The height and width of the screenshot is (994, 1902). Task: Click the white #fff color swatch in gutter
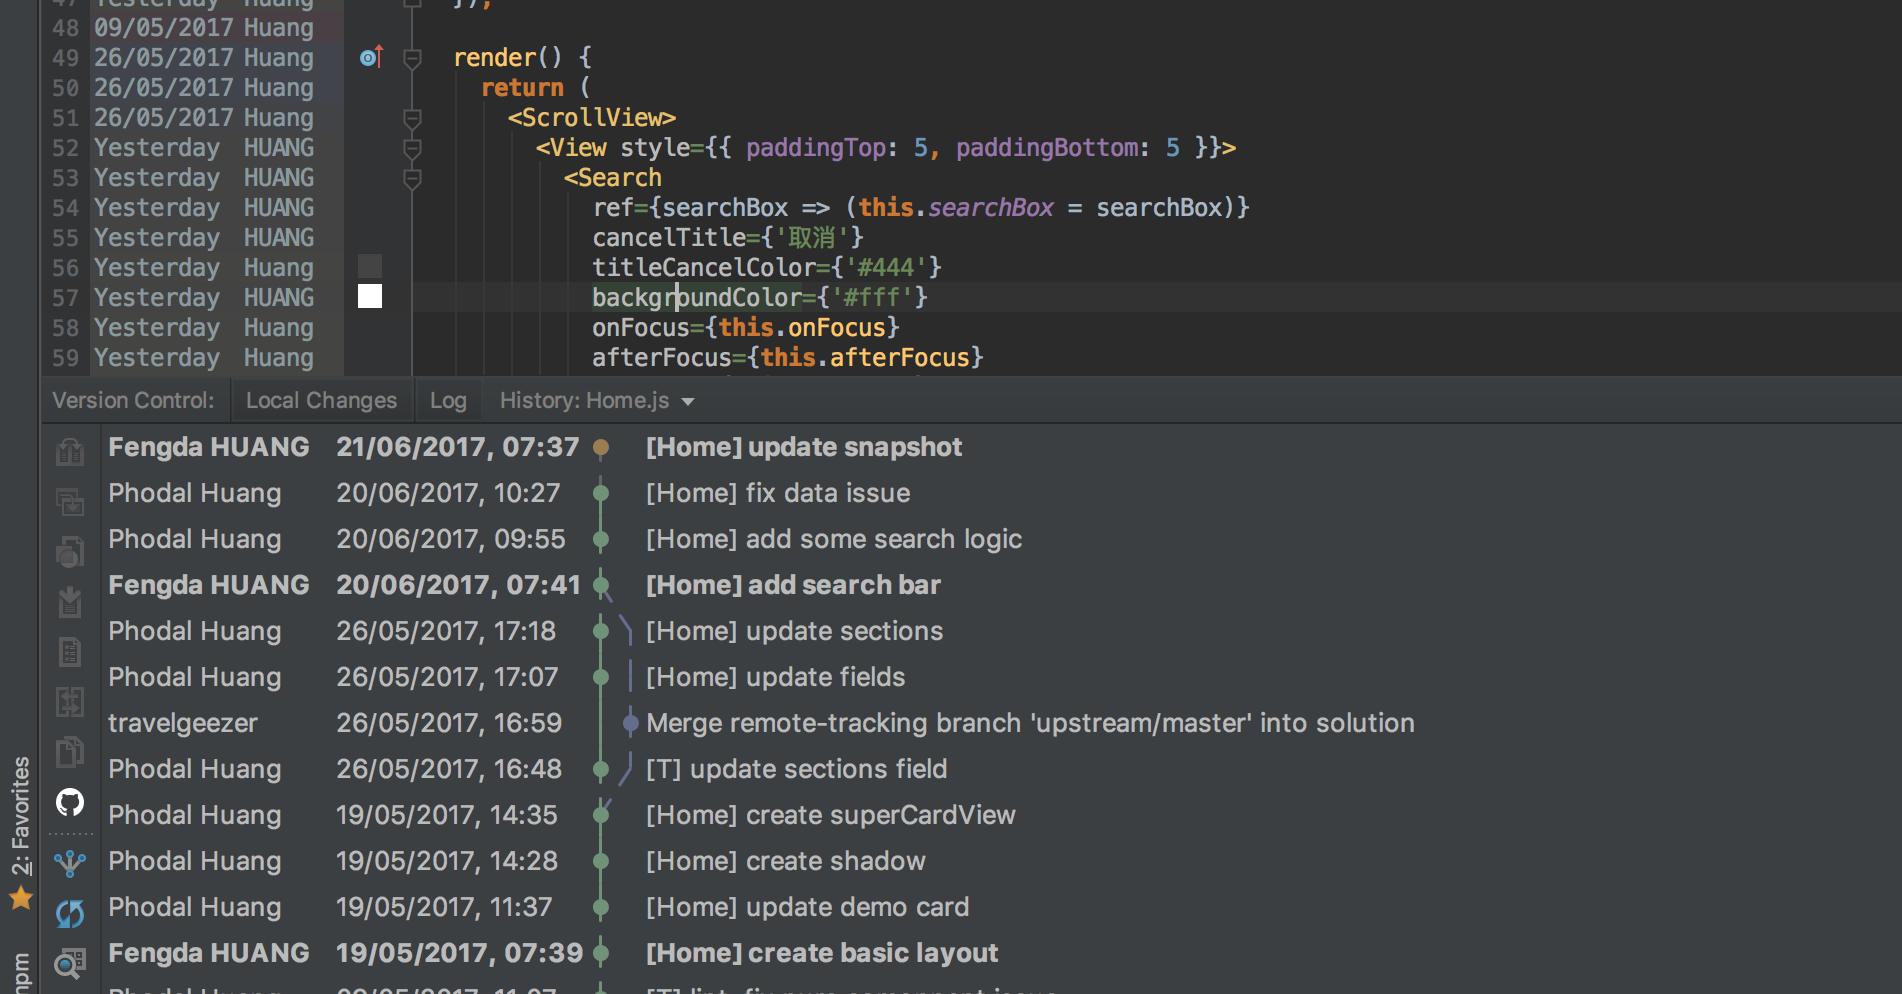(x=370, y=296)
